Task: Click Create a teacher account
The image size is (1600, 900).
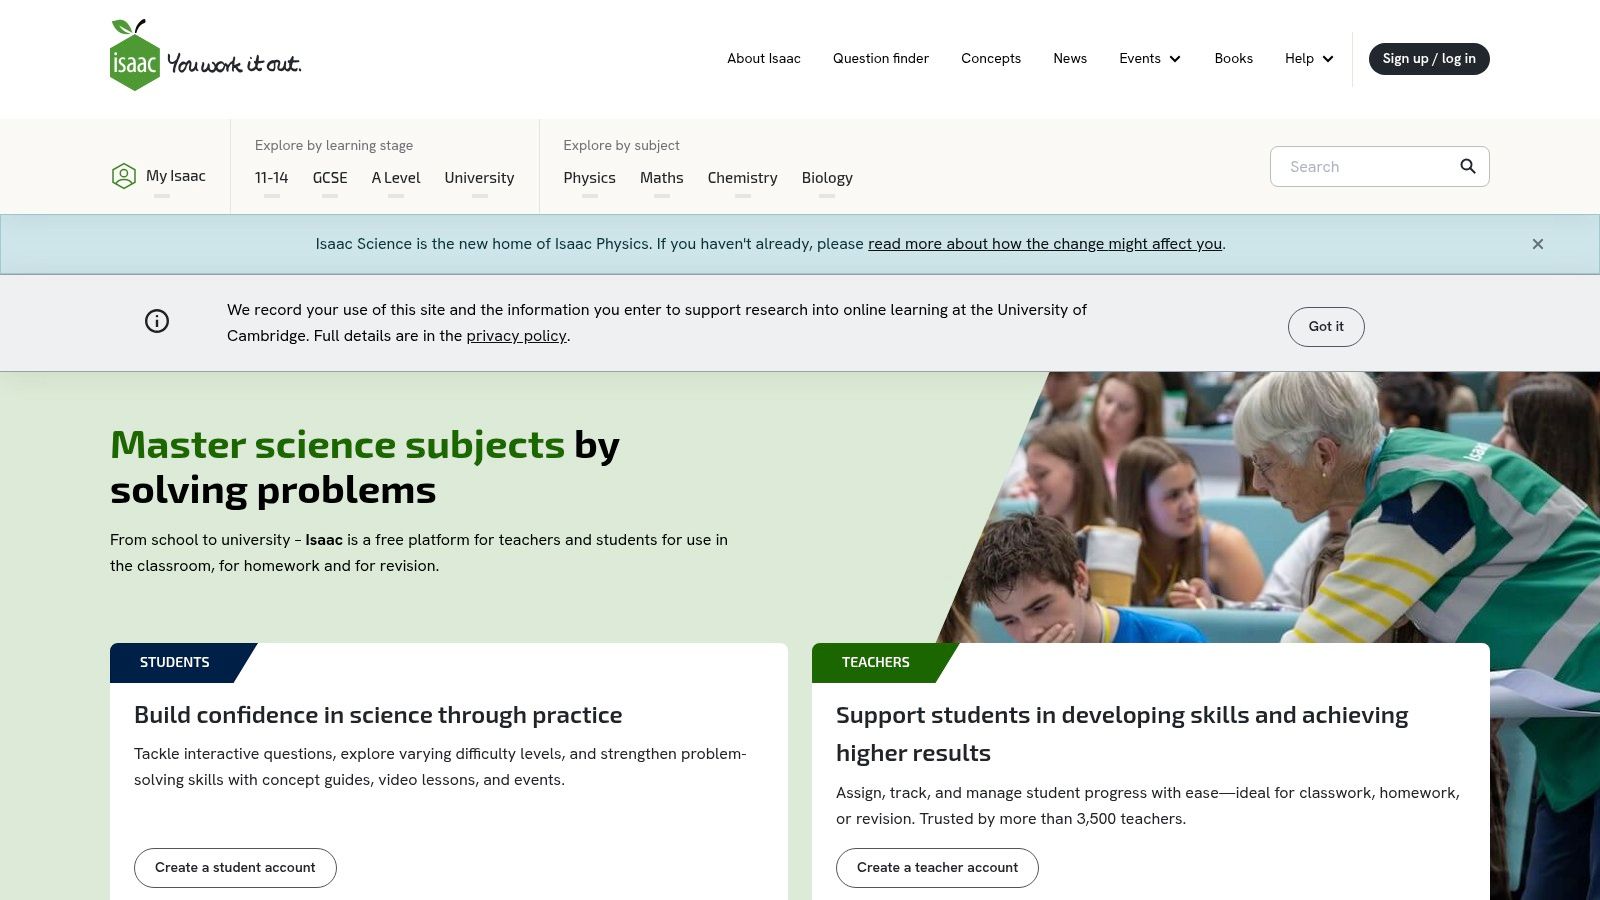Action: click(937, 868)
